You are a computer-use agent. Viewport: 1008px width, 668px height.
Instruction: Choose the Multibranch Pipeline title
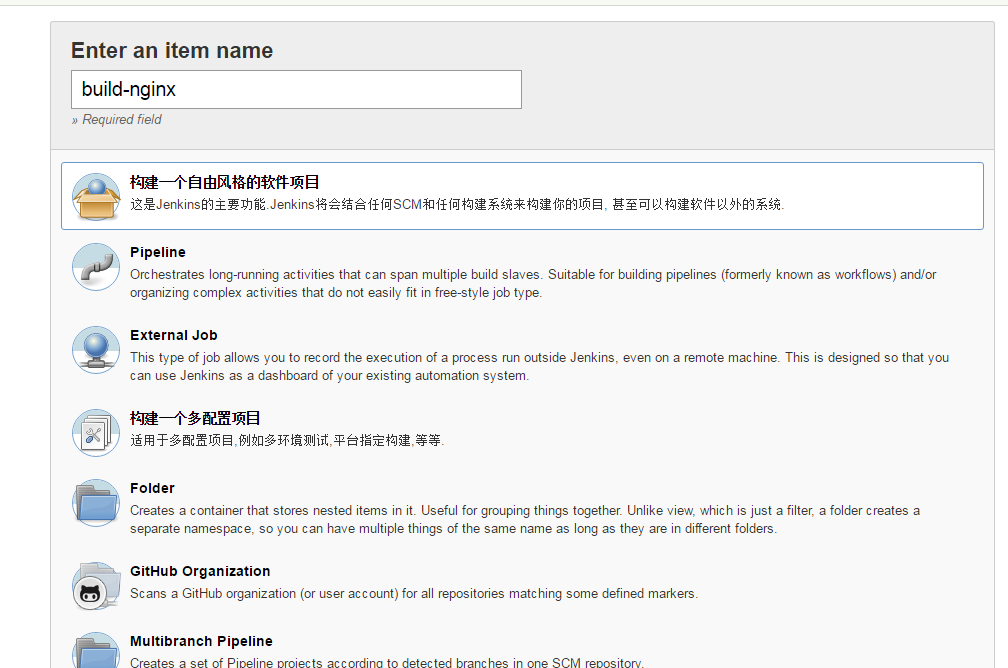pos(201,641)
